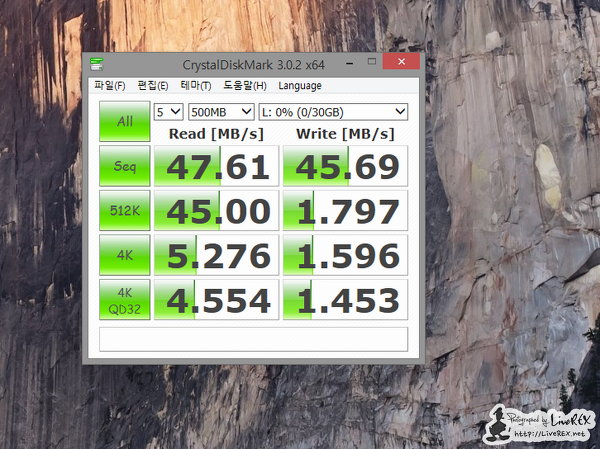Maximize the CrystalDiskMark window
600x449 pixels.
[x=372, y=61]
